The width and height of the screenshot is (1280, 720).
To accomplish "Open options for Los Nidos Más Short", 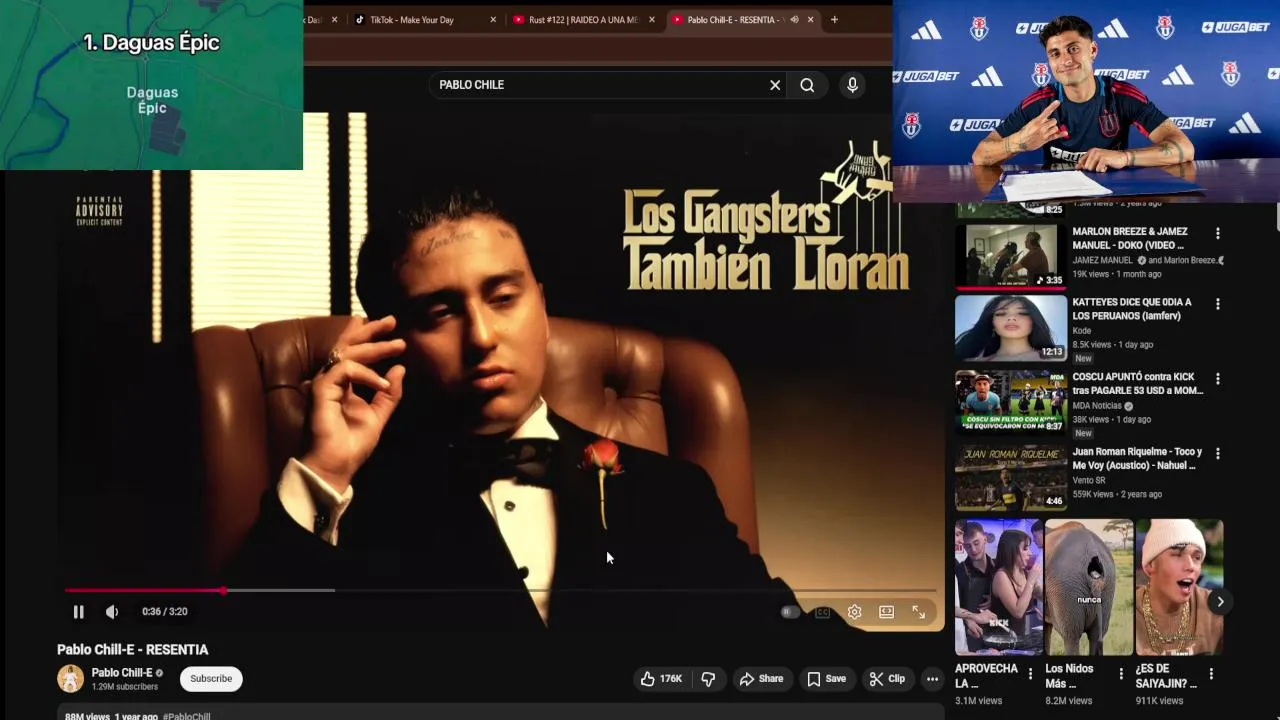I will tap(1120, 674).
